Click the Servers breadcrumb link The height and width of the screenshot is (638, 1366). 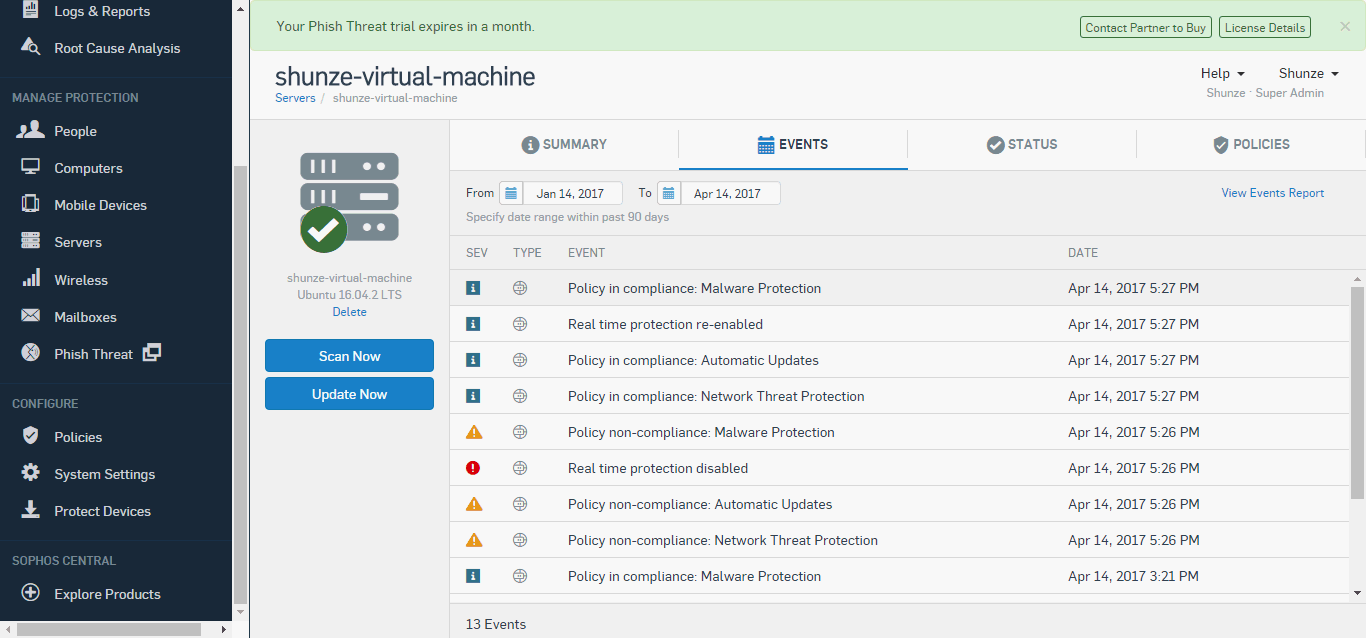coord(295,98)
